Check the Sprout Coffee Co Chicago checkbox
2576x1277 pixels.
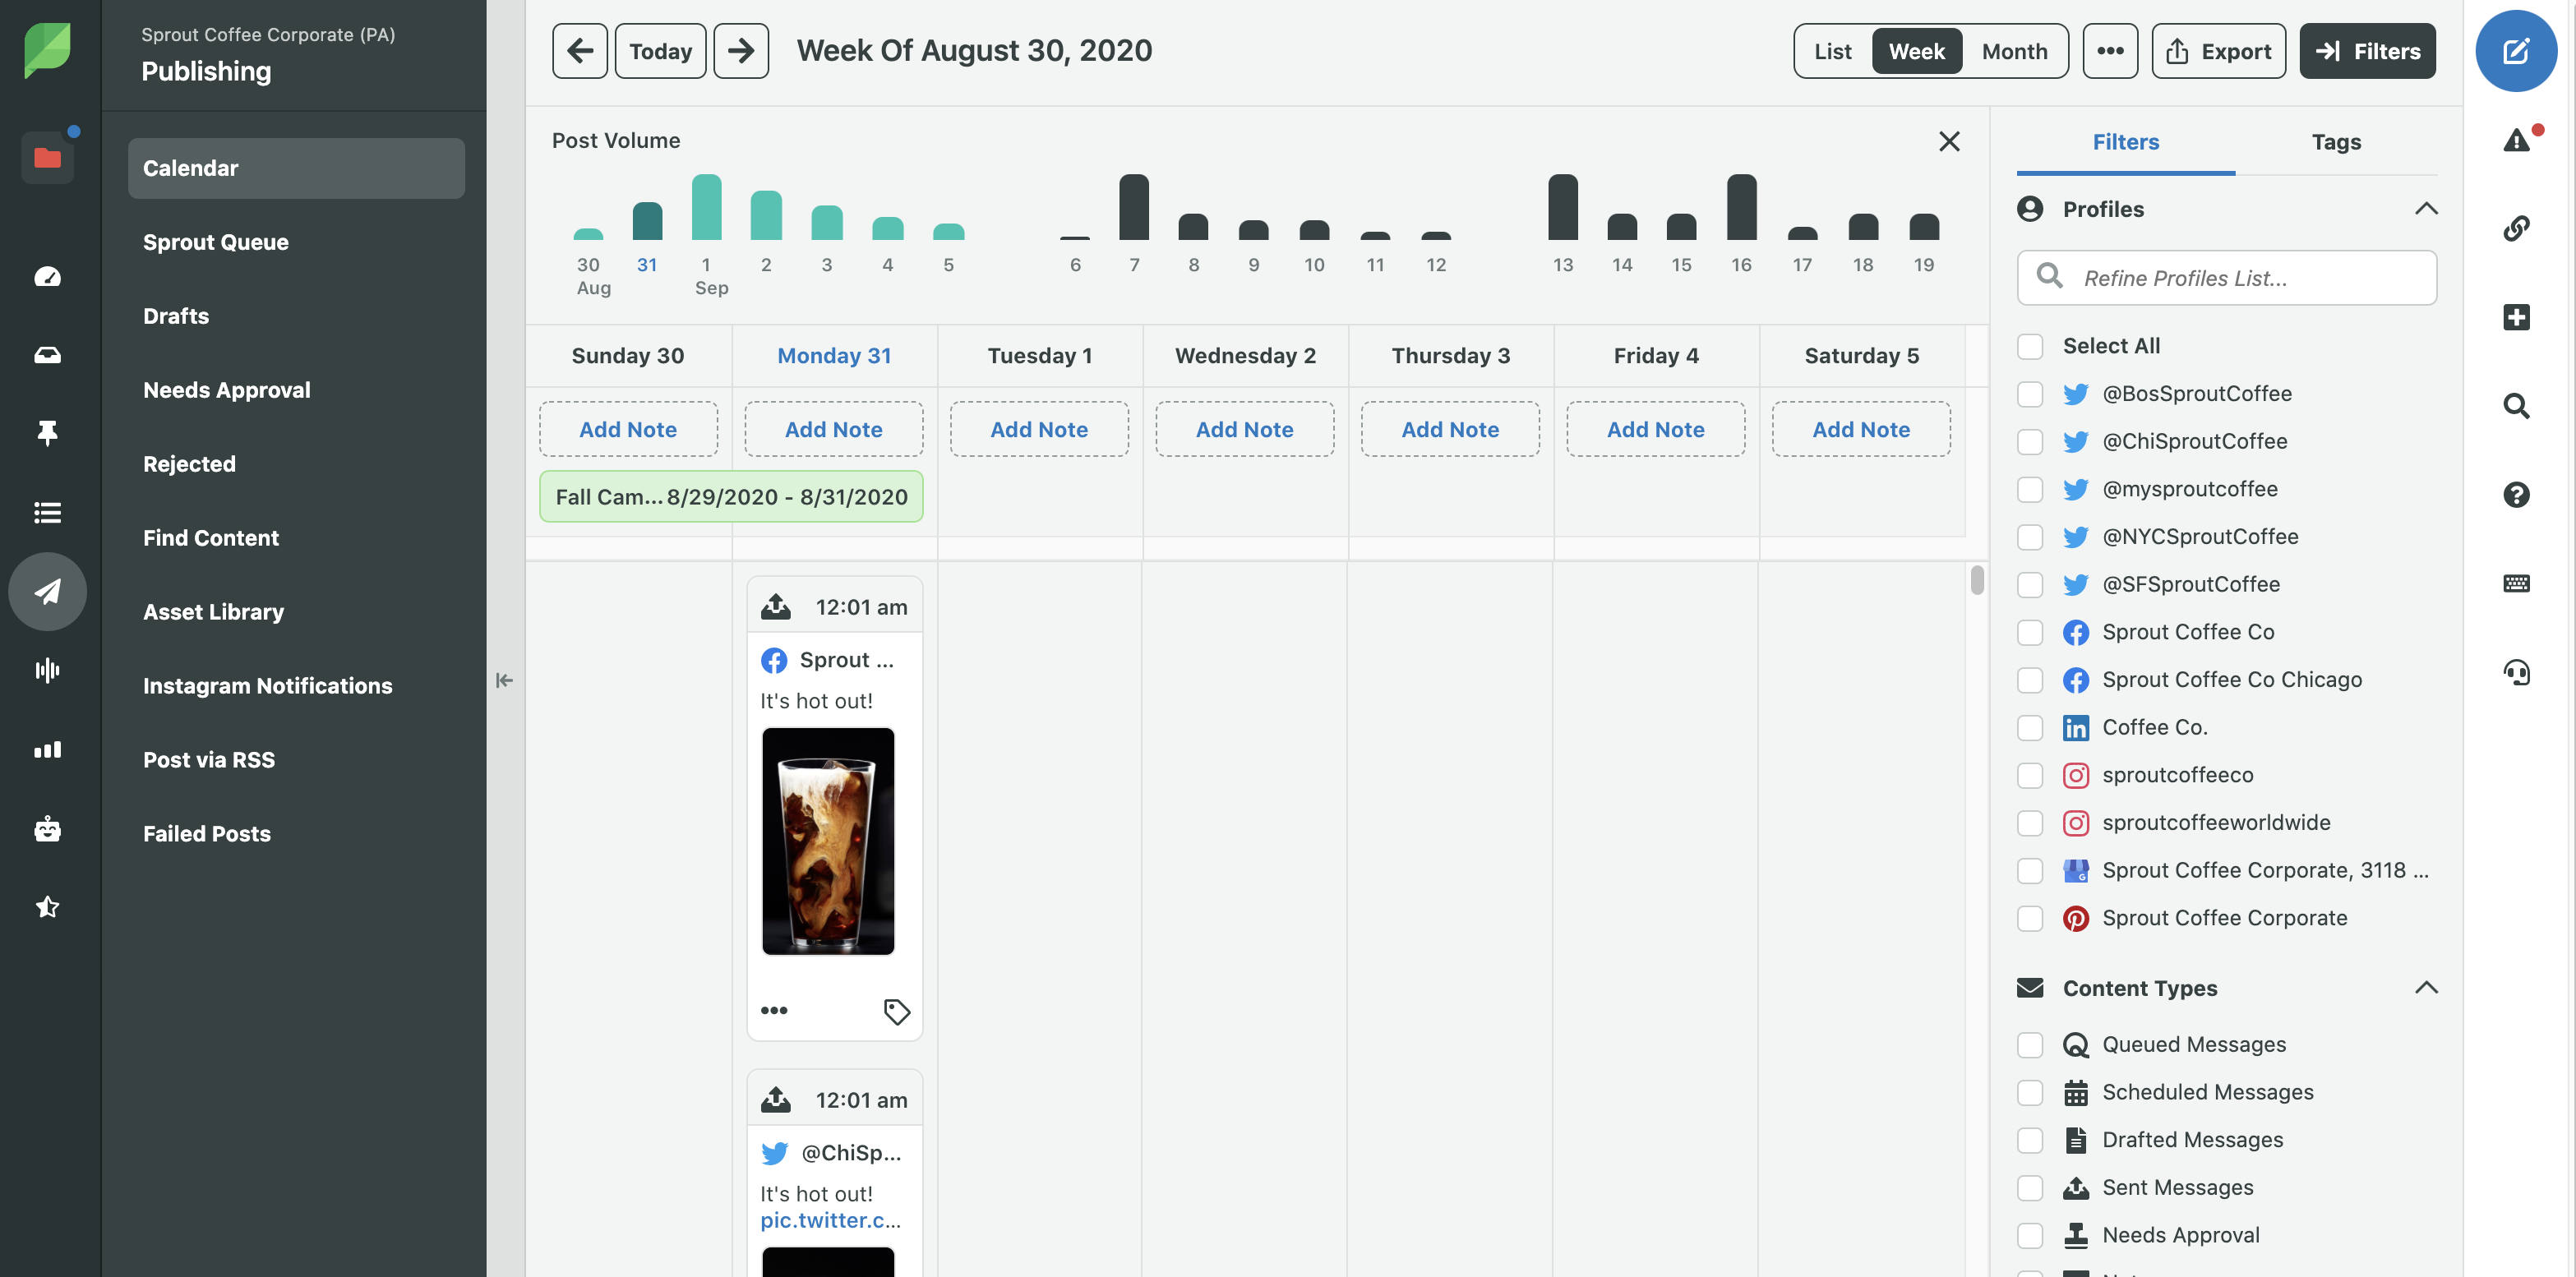2029,680
